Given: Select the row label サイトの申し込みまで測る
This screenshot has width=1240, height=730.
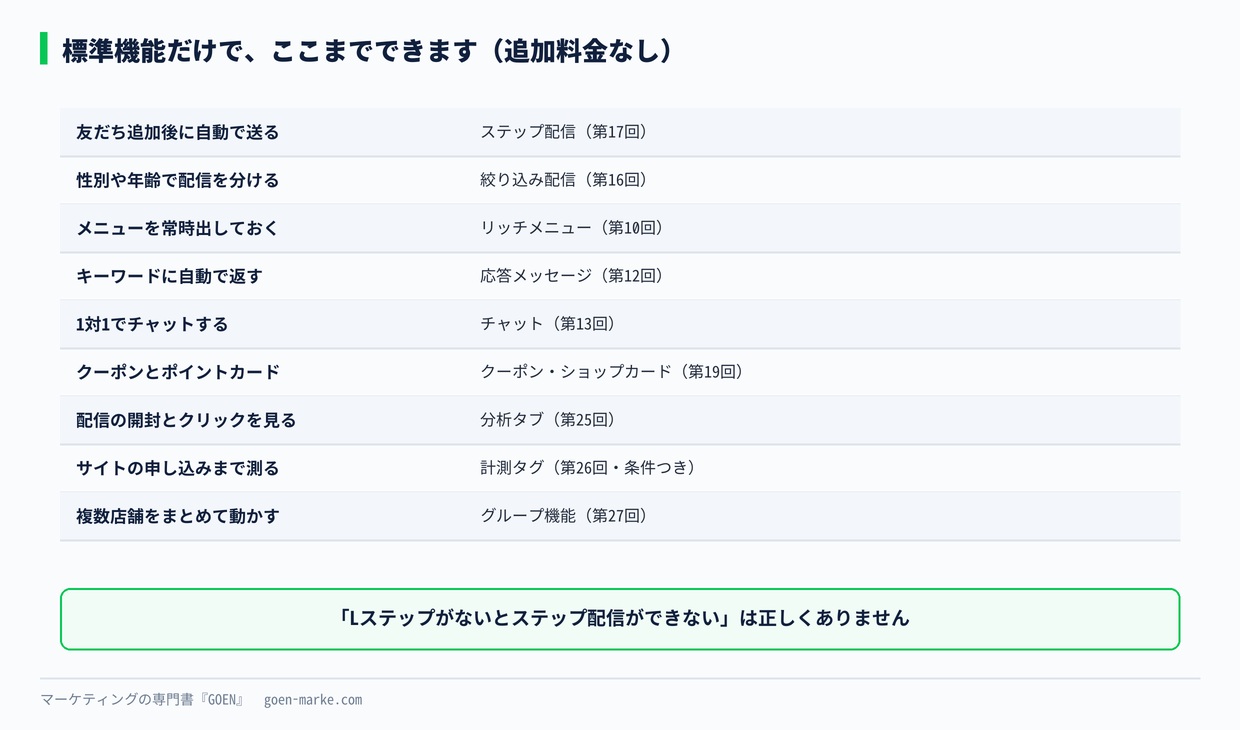Looking at the screenshot, I should (178, 468).
